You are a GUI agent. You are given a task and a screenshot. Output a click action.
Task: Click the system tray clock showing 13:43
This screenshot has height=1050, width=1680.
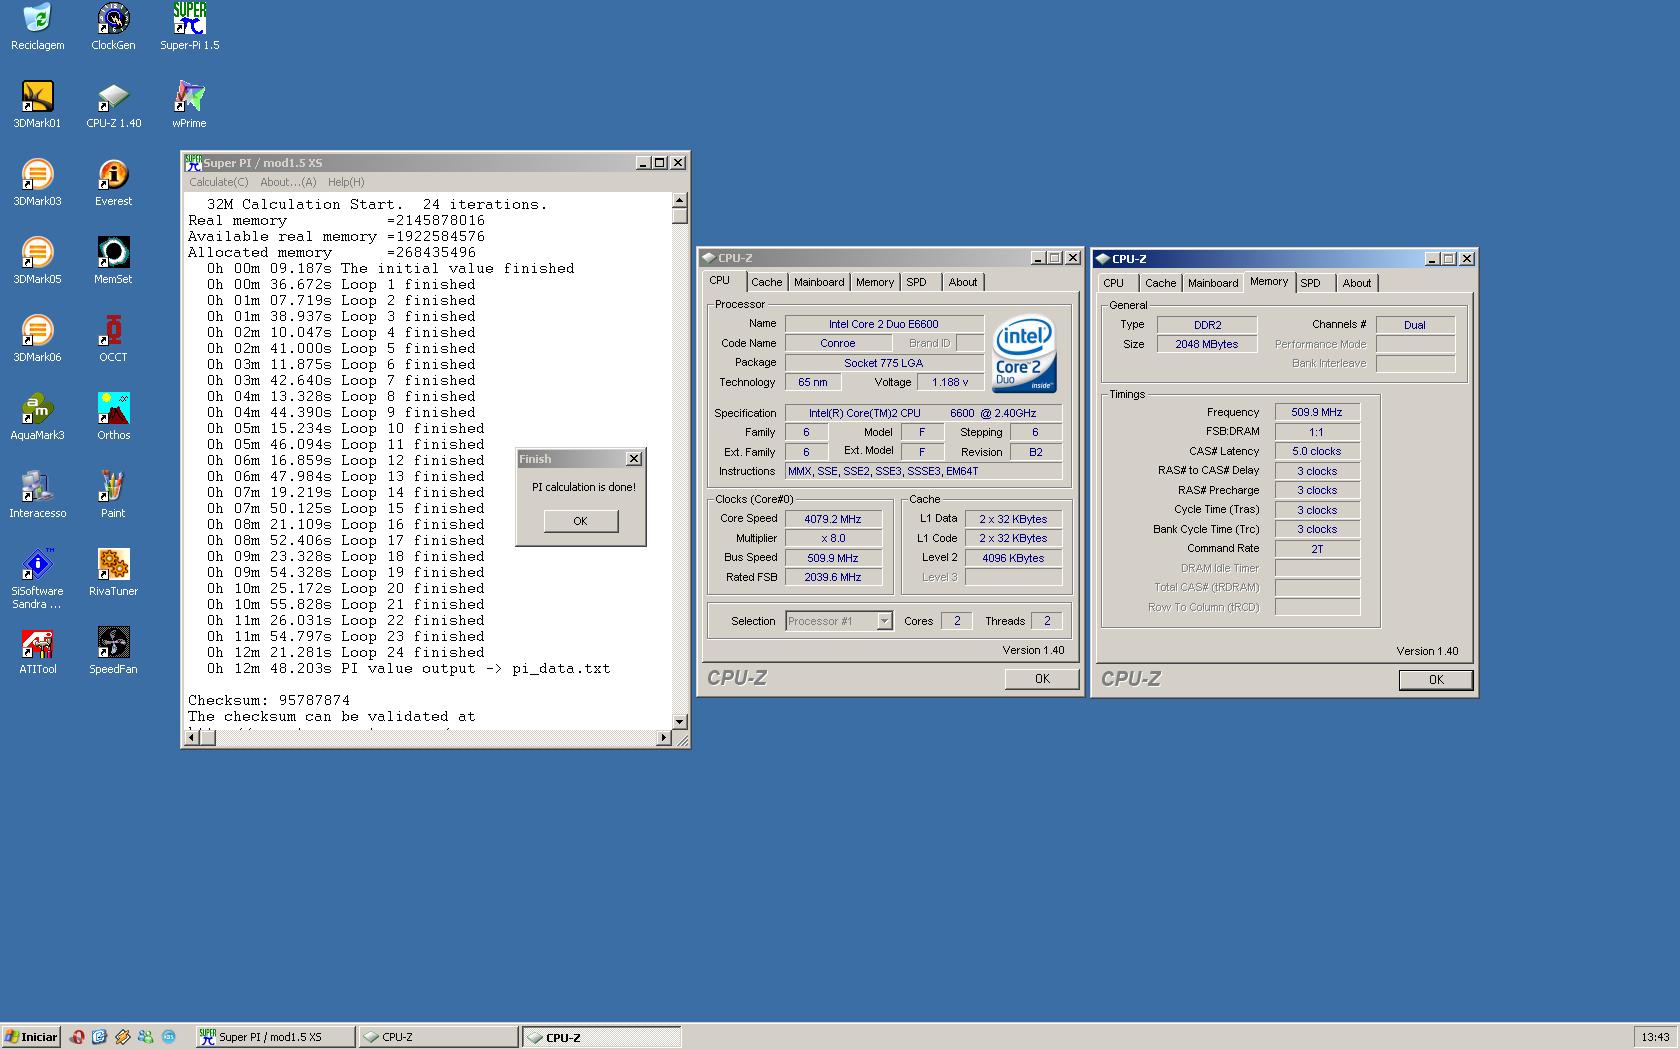(1655, 1037)
